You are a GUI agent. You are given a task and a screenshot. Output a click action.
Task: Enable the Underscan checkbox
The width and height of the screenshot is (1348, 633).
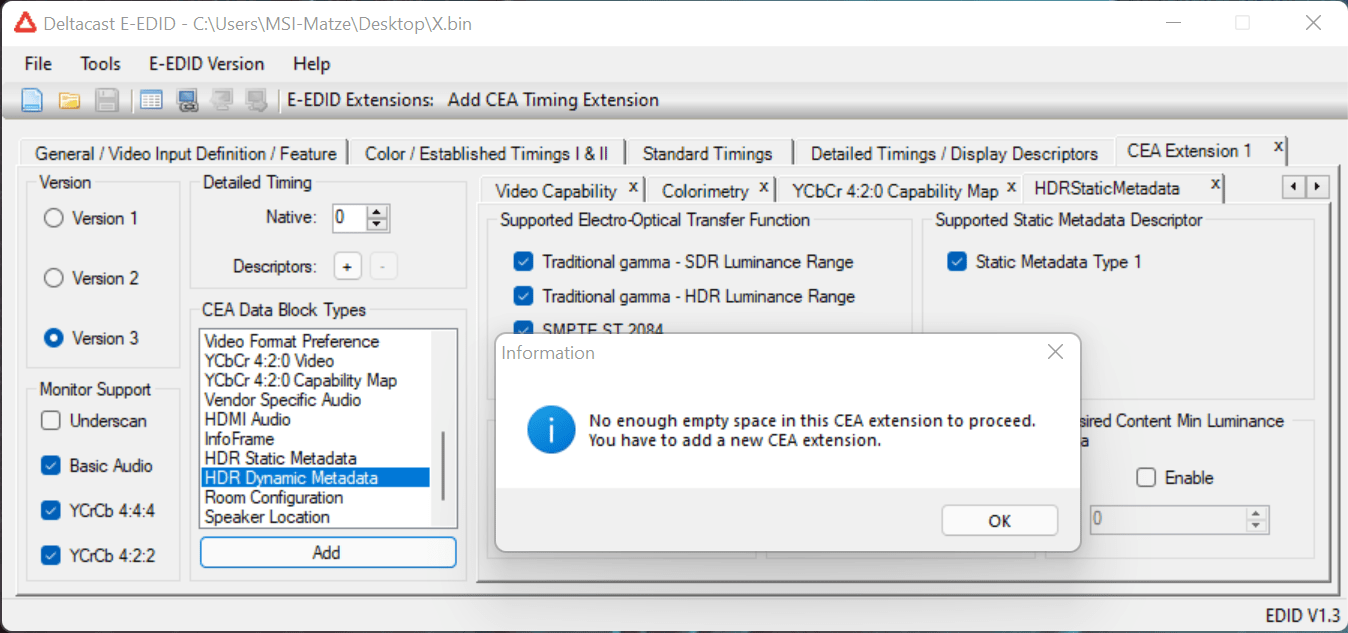click(x=51, y=421)
